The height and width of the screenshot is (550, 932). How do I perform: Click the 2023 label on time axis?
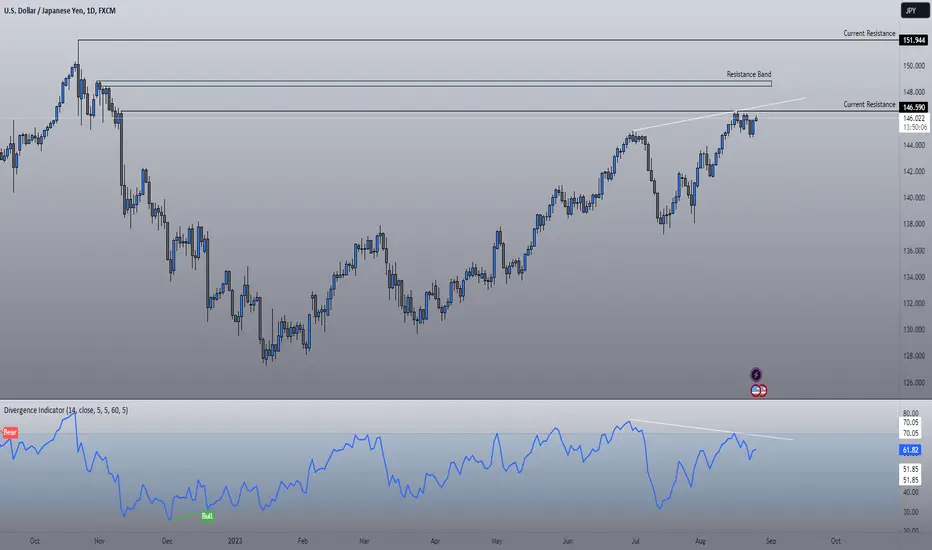click(235, 541)
